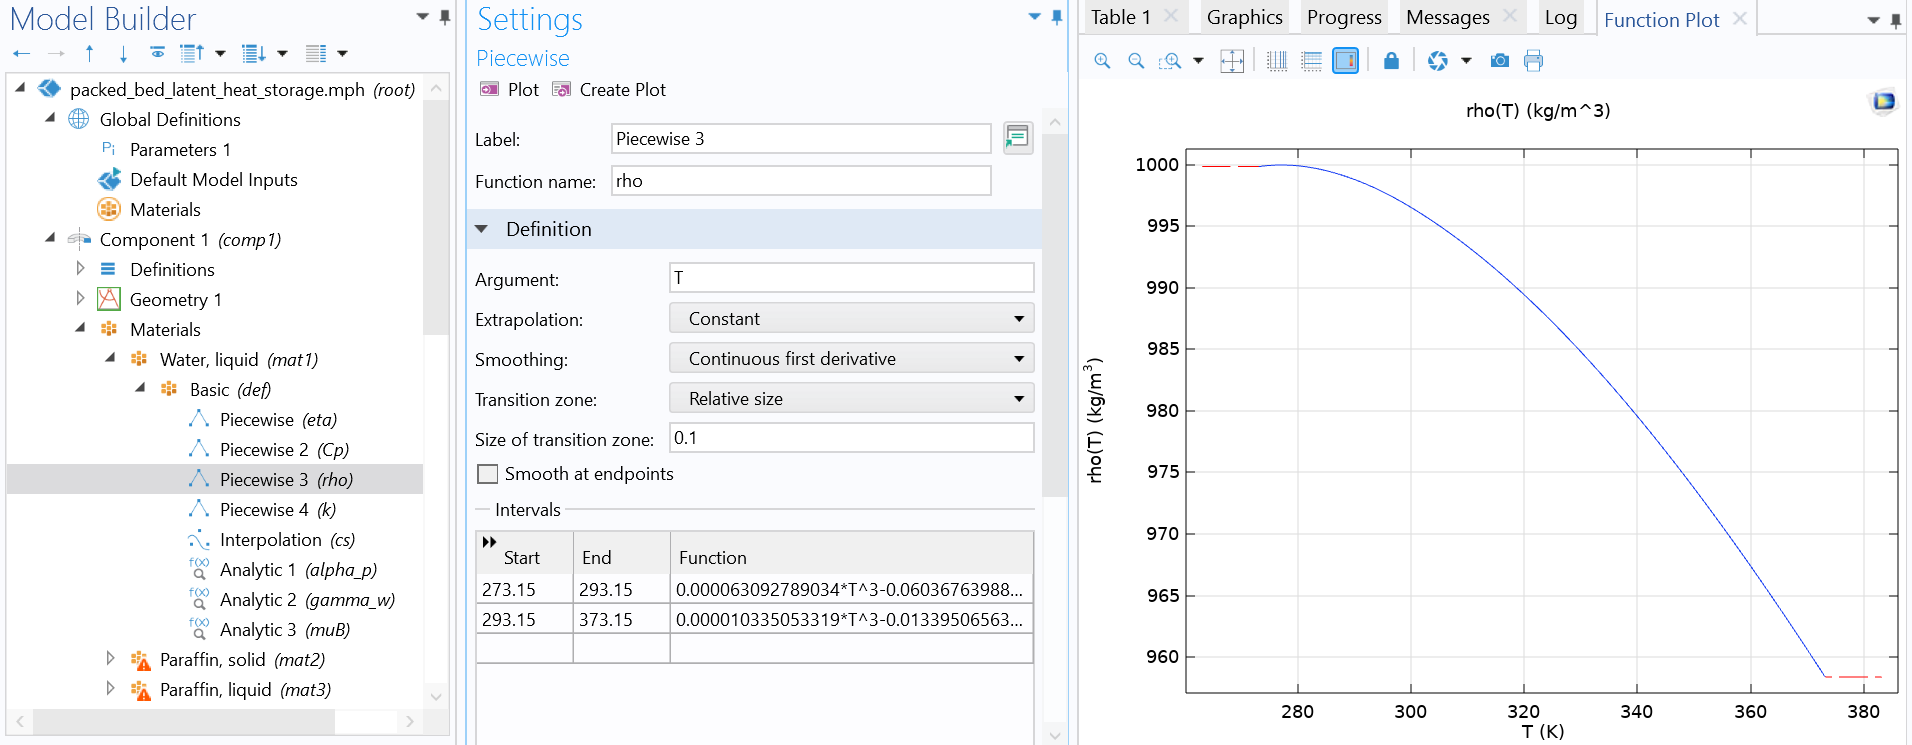Click the Zoom In icon in the plot toolbar
Screen dimensions: 1912x745
1102,61
